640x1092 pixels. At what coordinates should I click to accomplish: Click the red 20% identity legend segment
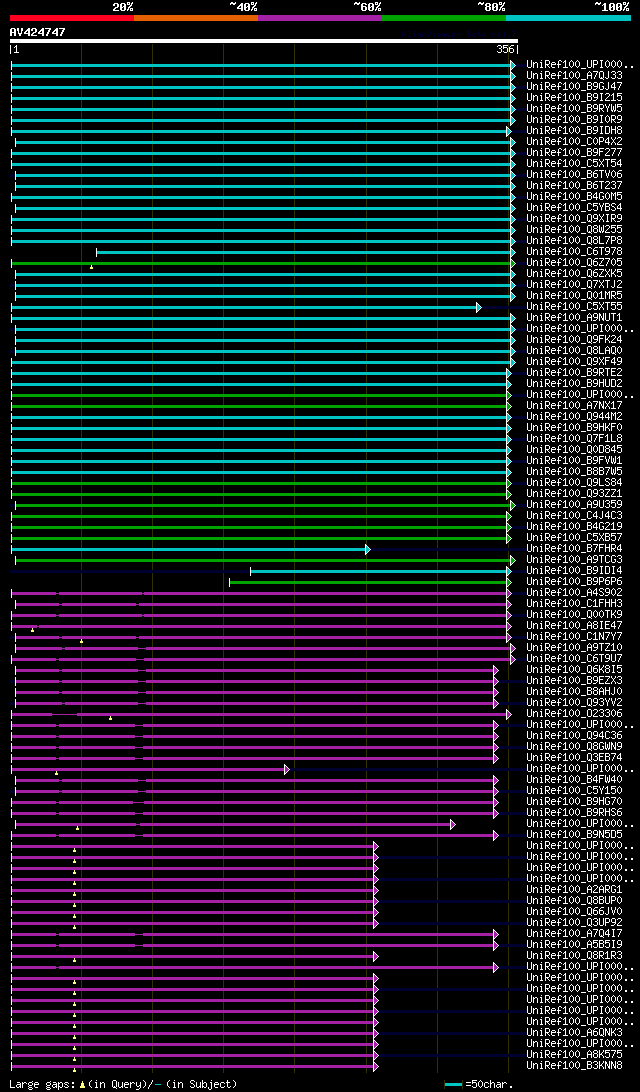tap(72, 17)
